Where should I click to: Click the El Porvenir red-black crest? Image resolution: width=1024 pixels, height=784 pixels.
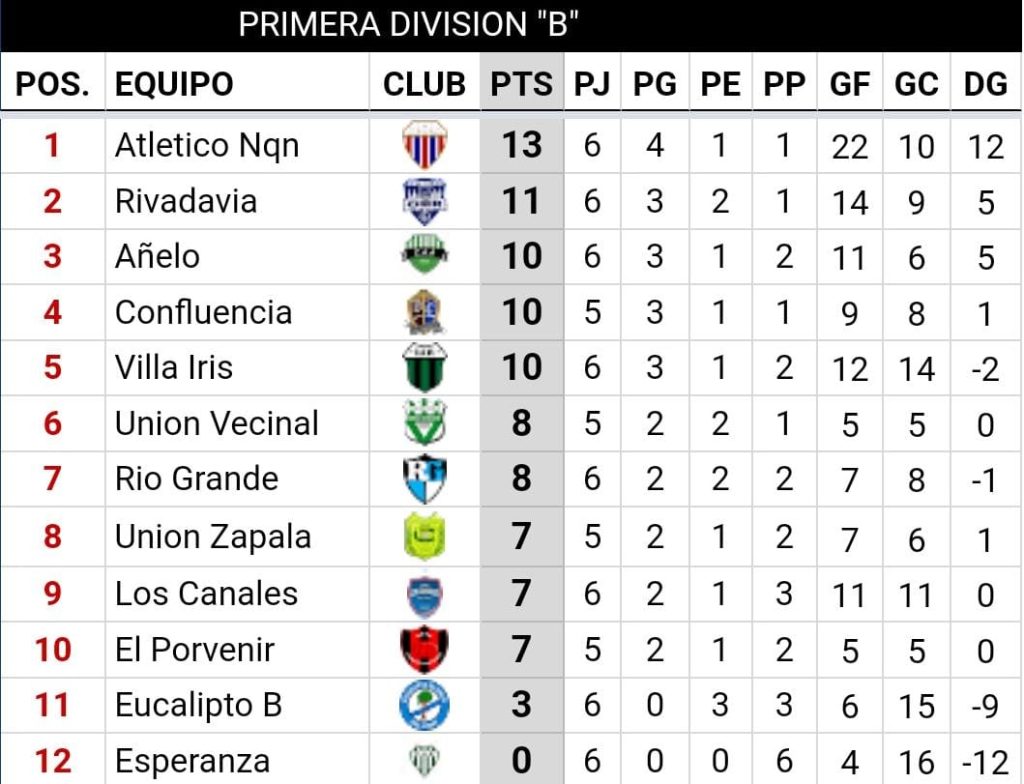click(424, 649)
